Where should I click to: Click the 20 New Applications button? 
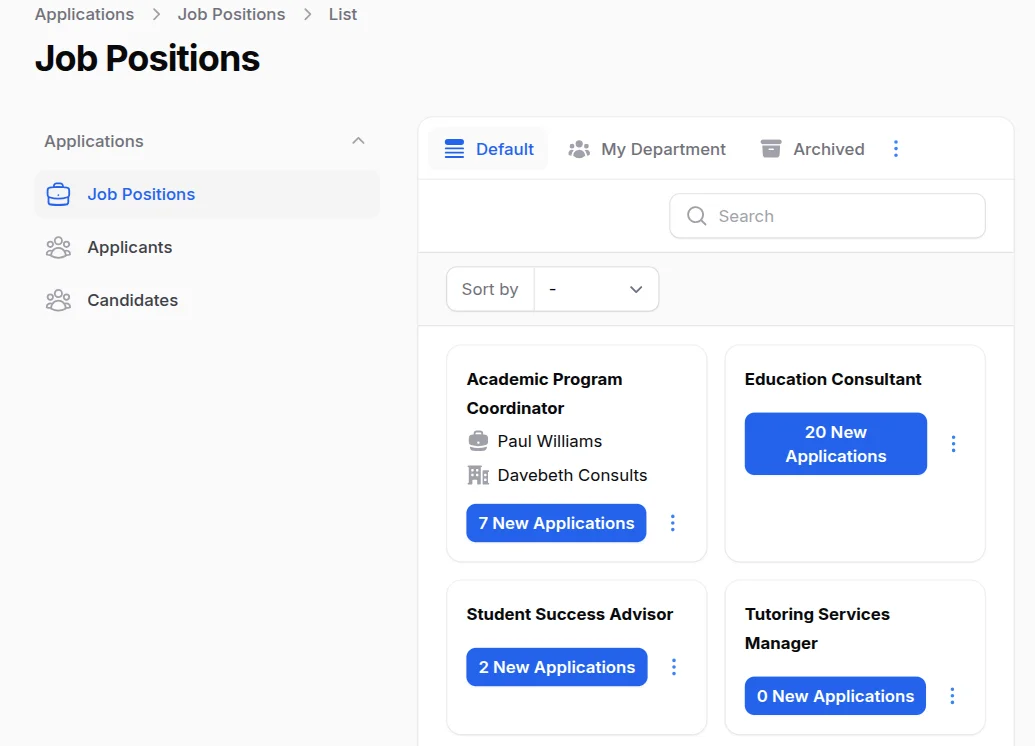point(836,444)
